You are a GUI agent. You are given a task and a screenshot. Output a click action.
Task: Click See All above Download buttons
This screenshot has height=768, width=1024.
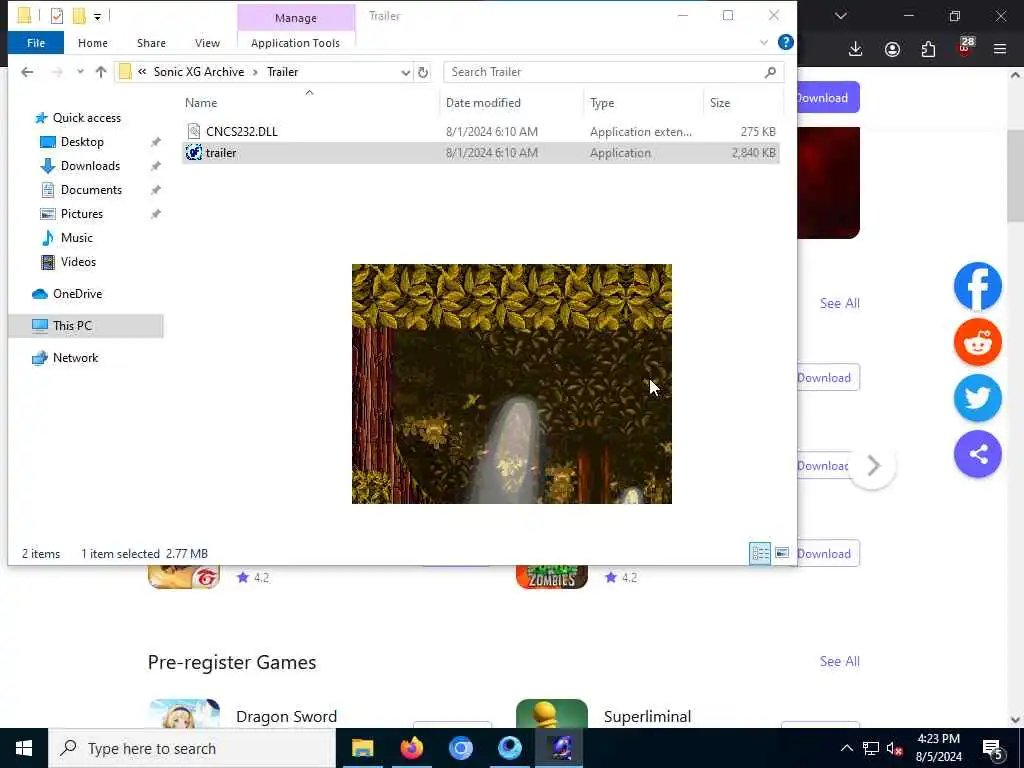click(x=839, y=303)
